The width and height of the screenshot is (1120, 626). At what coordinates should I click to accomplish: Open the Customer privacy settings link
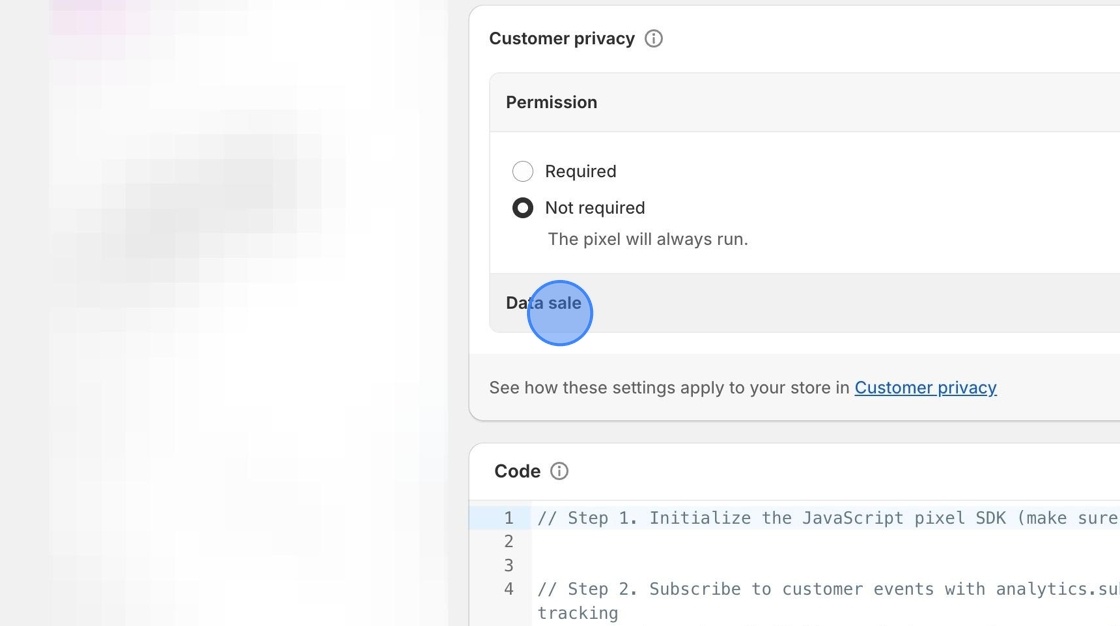point(924,387)
